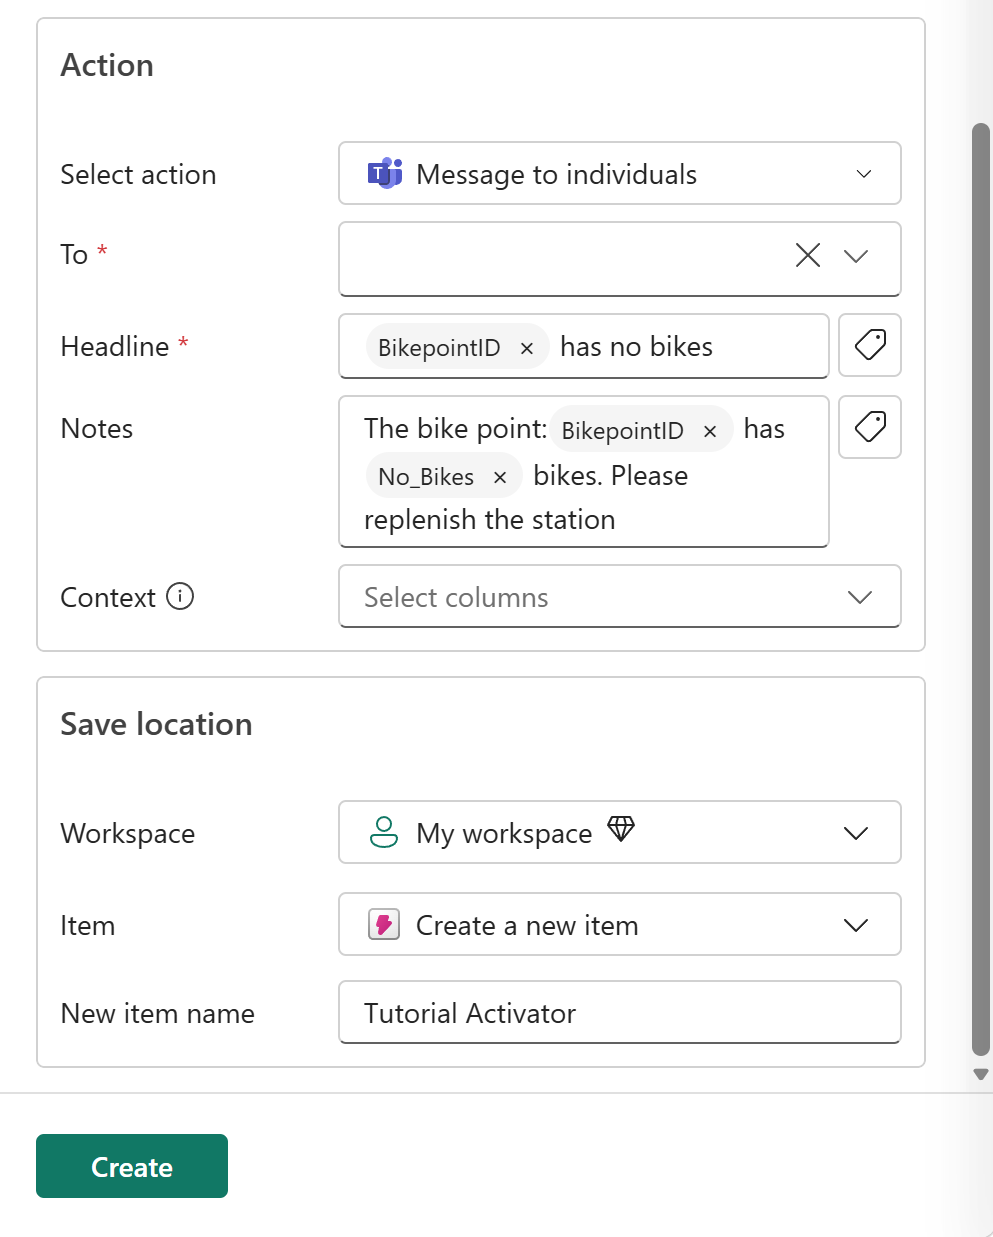Viewport: 993px width, 1237px height.
Task: Click the Context info icon
Action: [180, 597]
